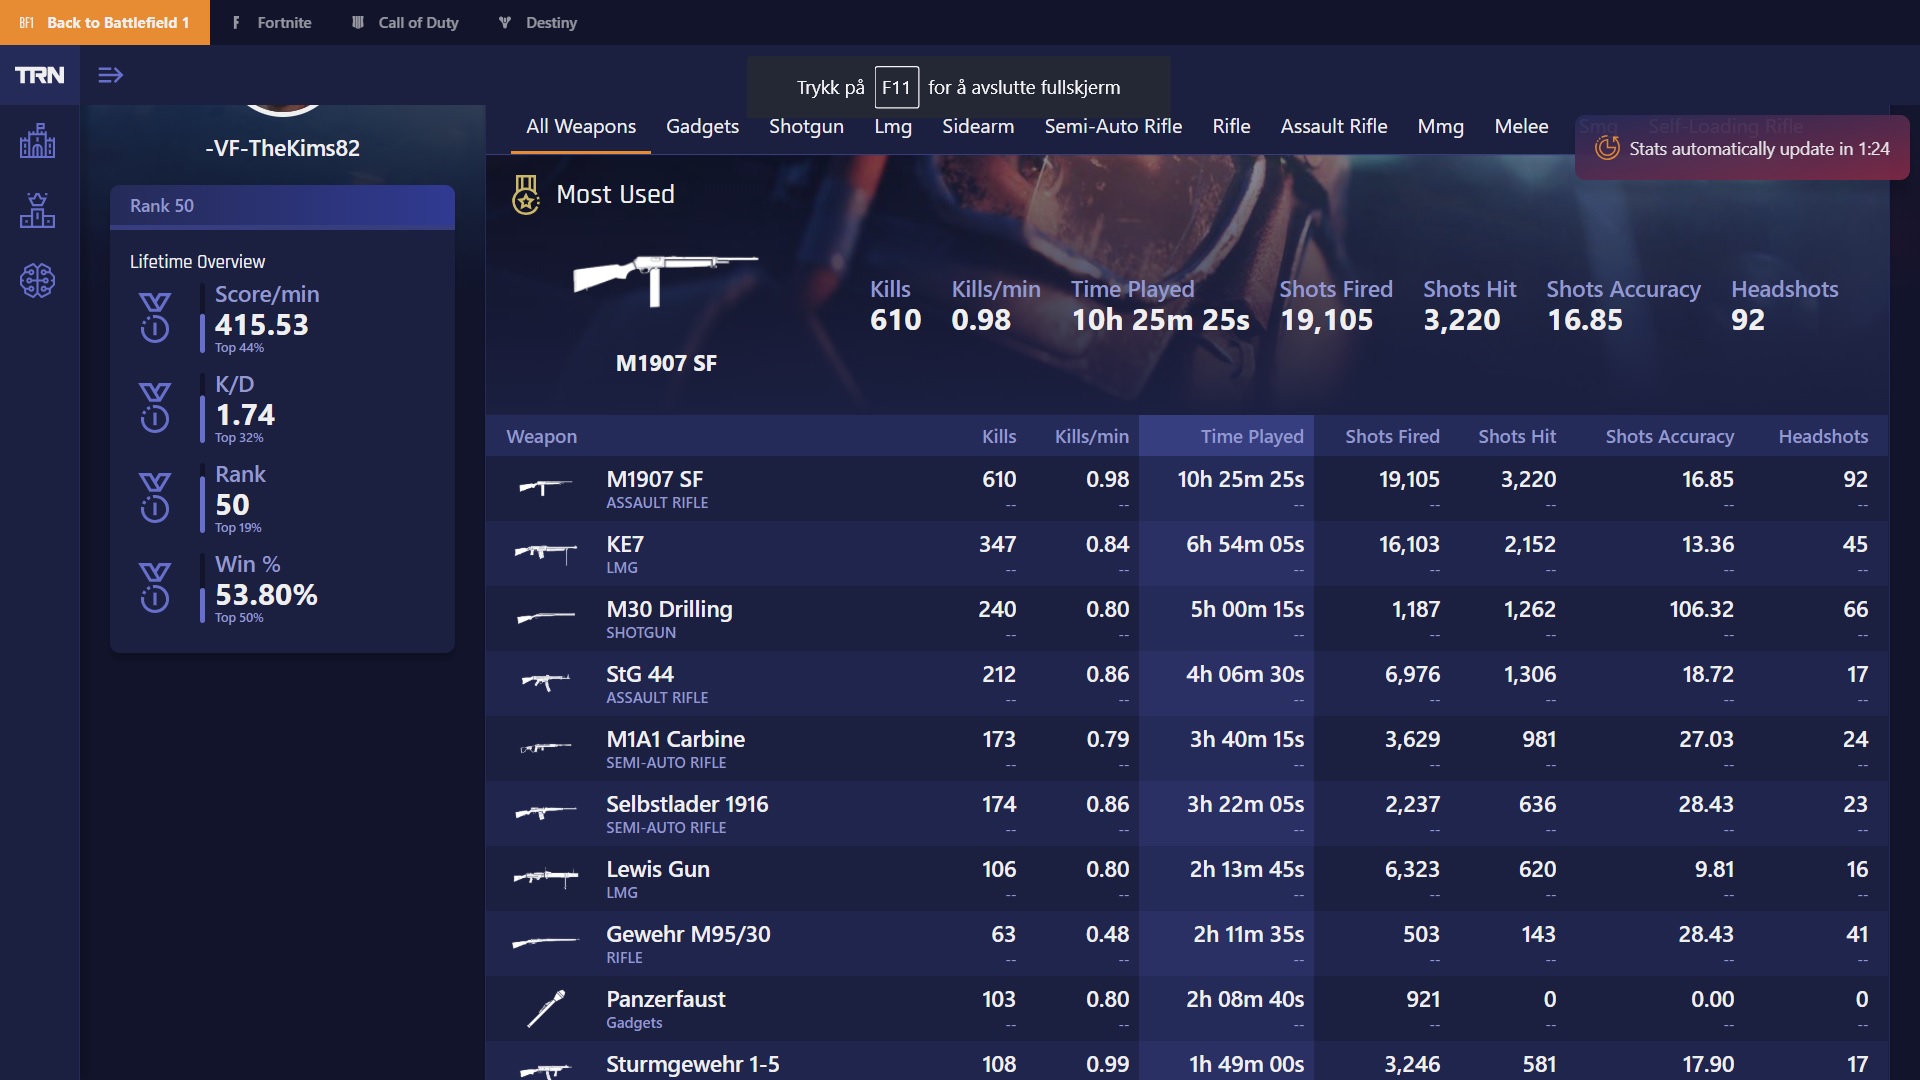The height and width of the screenshot is (1080, 1920).
Task: Switch to the Shotgun tab
Action: click(806, 127)
